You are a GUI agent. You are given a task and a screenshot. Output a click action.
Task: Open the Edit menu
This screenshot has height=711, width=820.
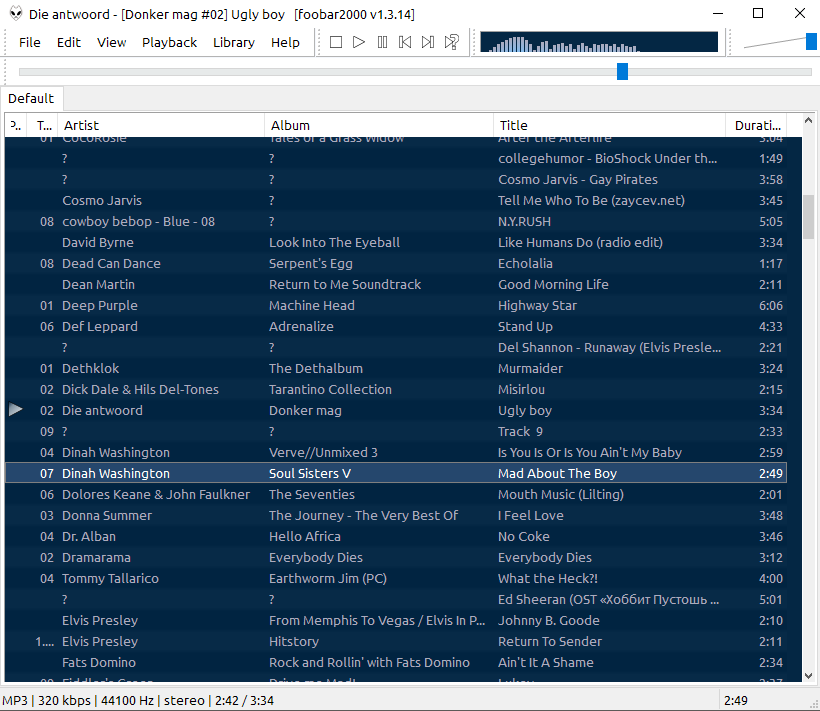[x=69, y=42]
